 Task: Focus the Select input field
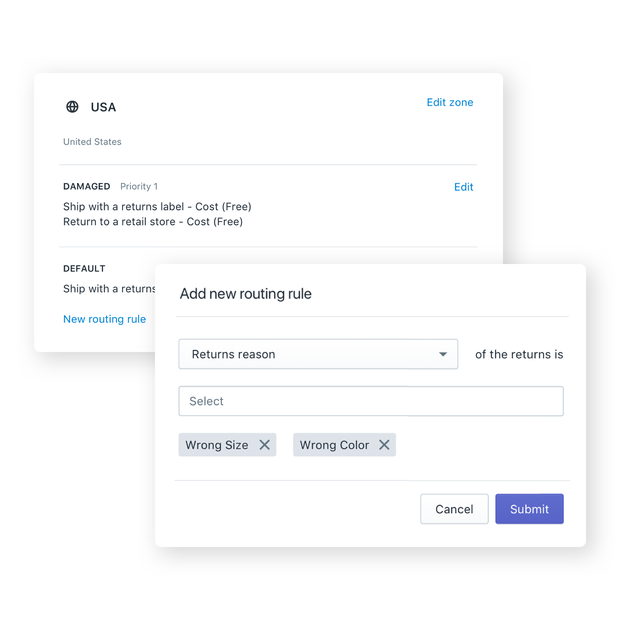coord(371,401)
